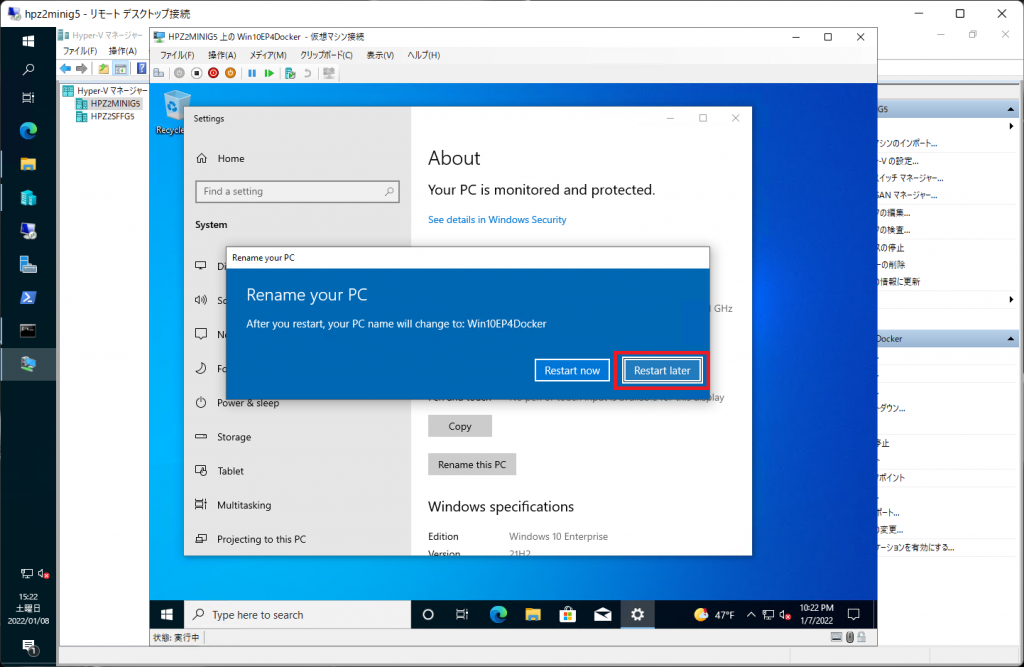Click the up-one-level folder icon in Hyper-V Manager
This screenshot has height=667, width=1024.
tap(104, 69)
